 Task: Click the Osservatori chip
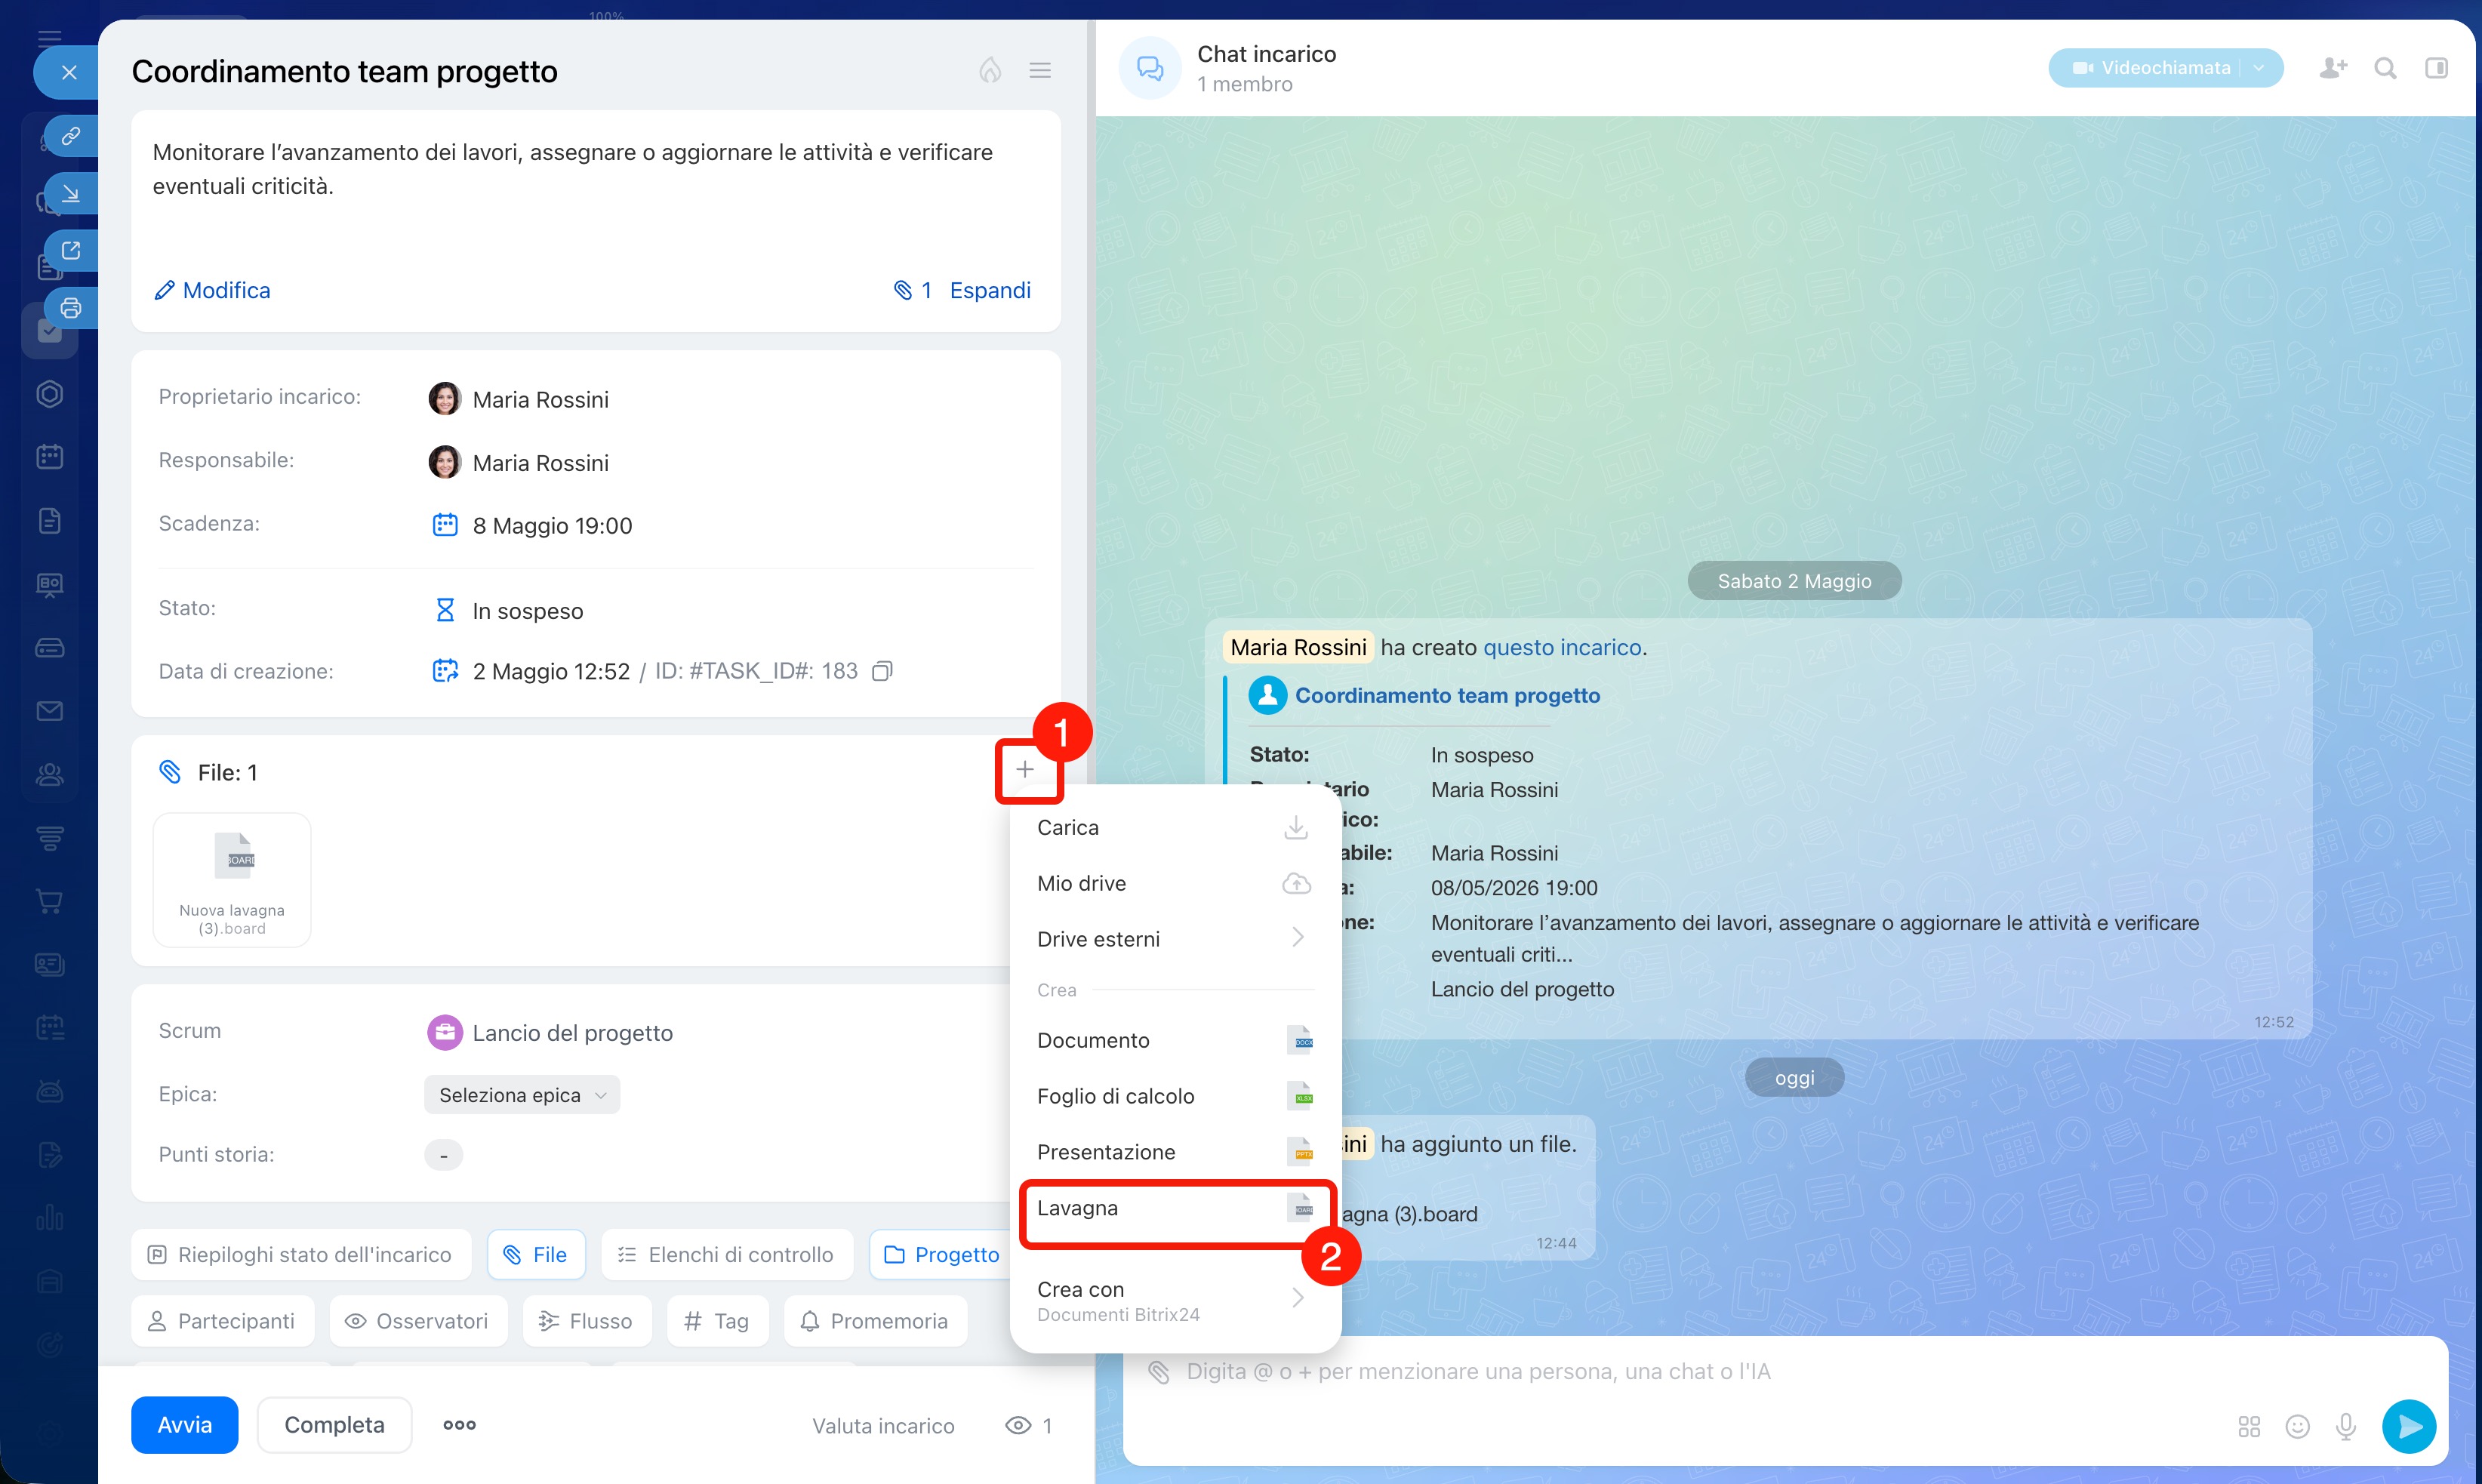point(418,1321)
